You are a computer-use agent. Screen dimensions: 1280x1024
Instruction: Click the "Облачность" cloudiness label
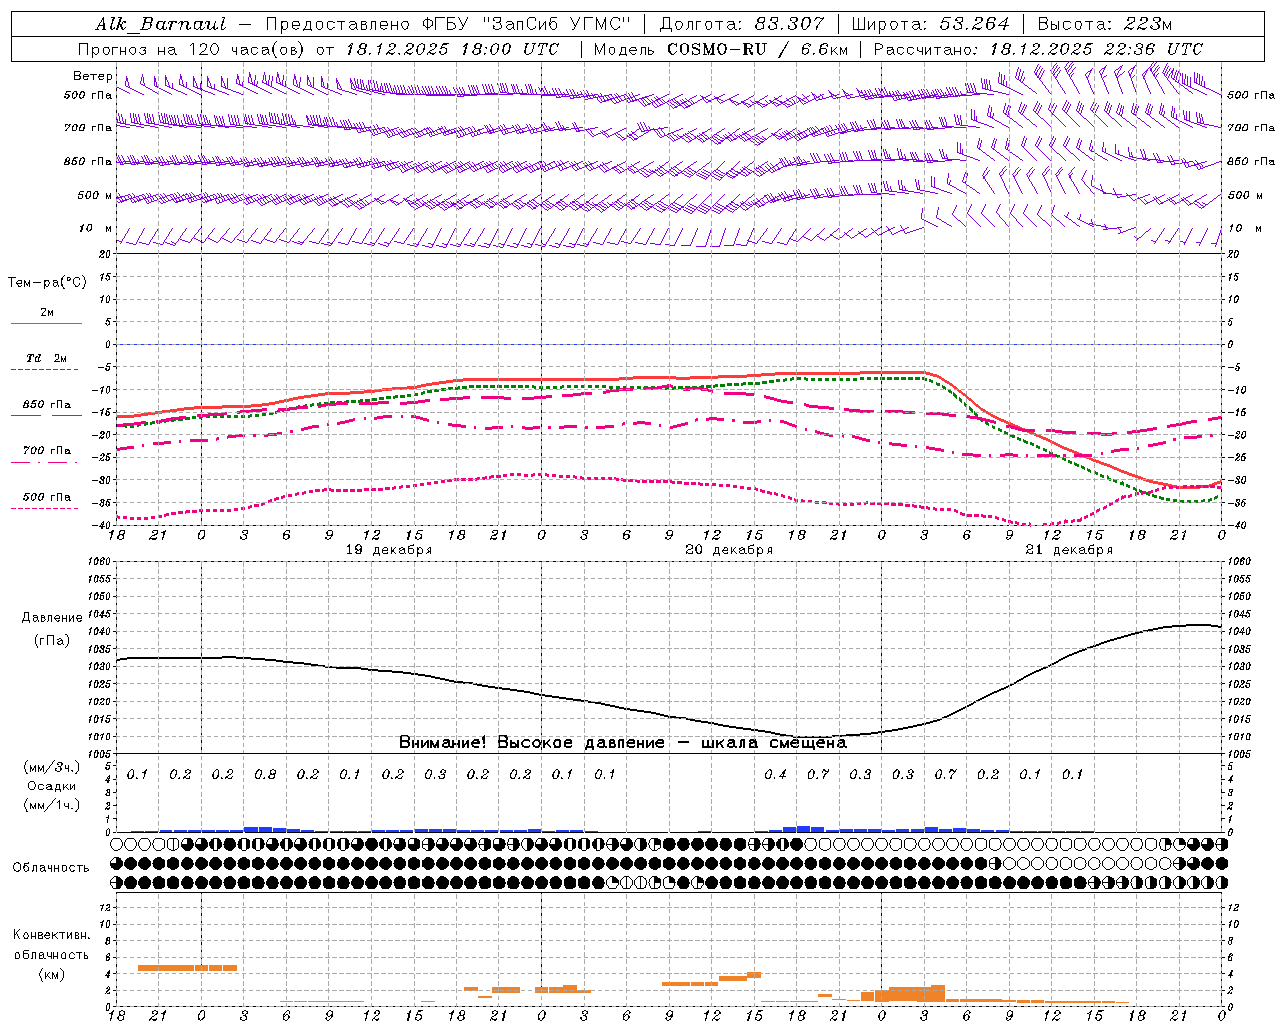(51, 868)
